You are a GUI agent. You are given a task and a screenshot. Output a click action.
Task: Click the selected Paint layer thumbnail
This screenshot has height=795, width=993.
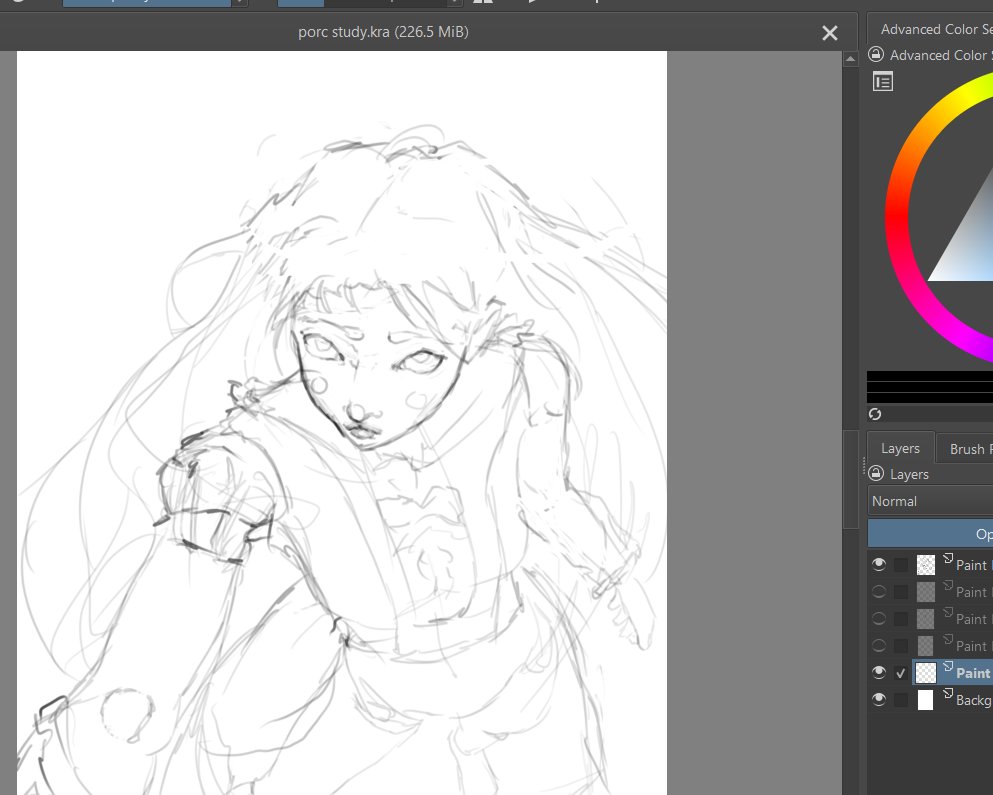pyautogui.click(x=925, y=673)
